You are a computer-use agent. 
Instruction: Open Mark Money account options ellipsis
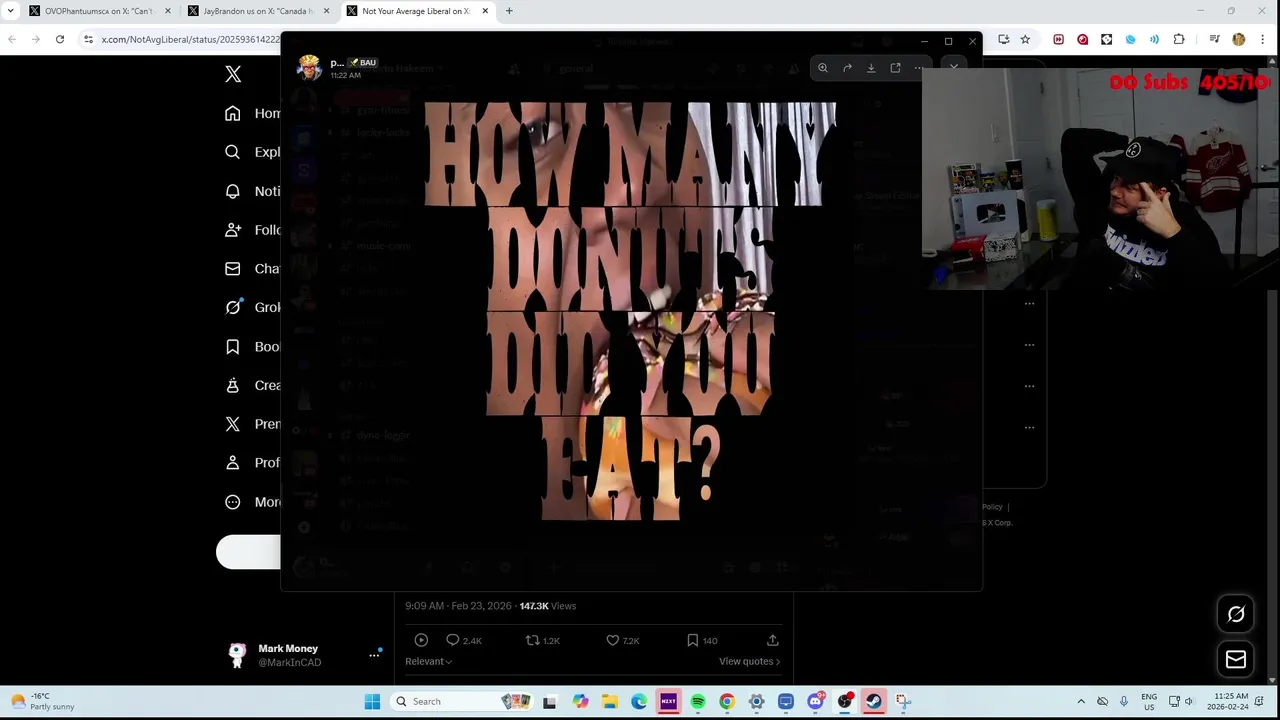click(x=375, y=655)
